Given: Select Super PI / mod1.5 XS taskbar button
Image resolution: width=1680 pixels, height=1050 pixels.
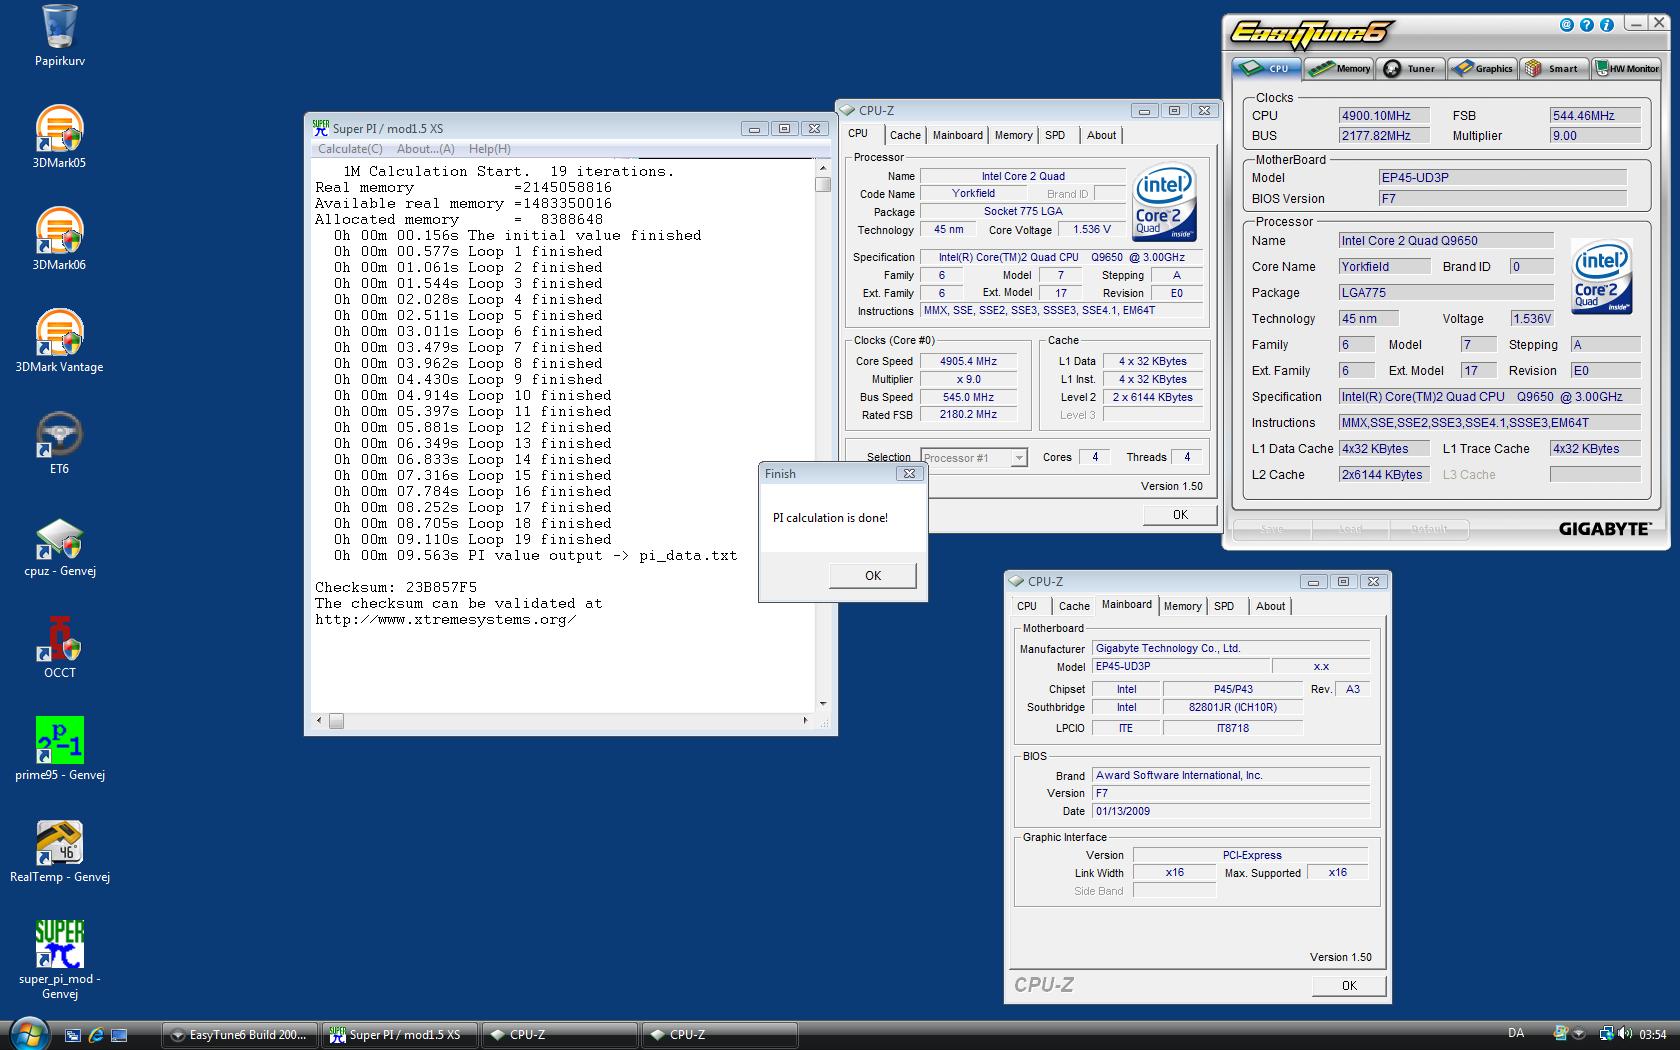Looking at the screenshot, I should click(400, 1035).
